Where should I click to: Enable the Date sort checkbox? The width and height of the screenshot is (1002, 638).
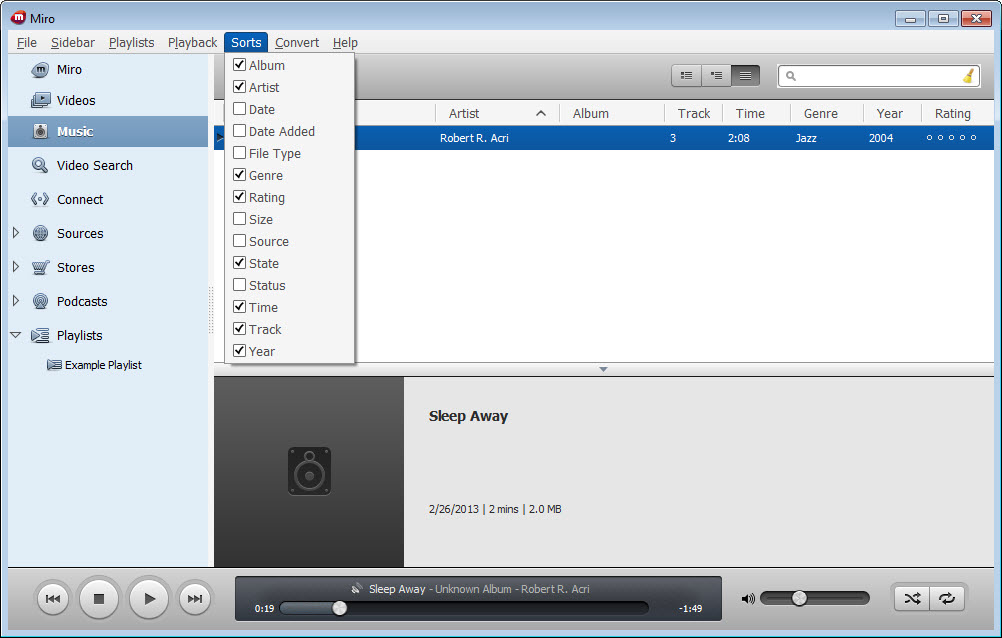240,109
